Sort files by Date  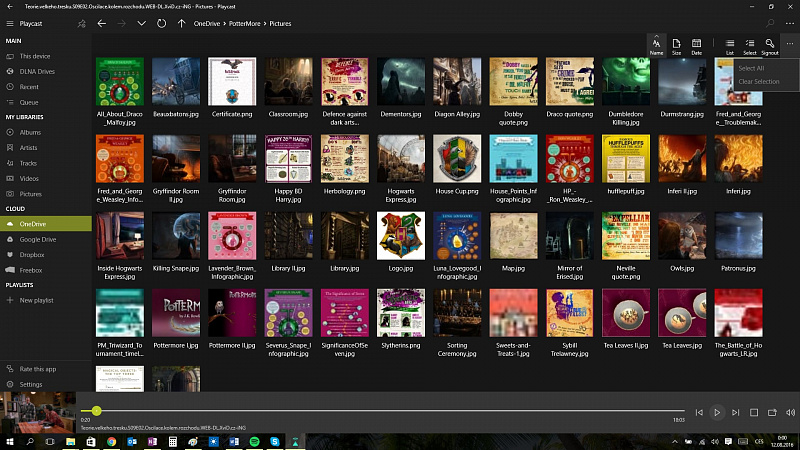point(696,46)
